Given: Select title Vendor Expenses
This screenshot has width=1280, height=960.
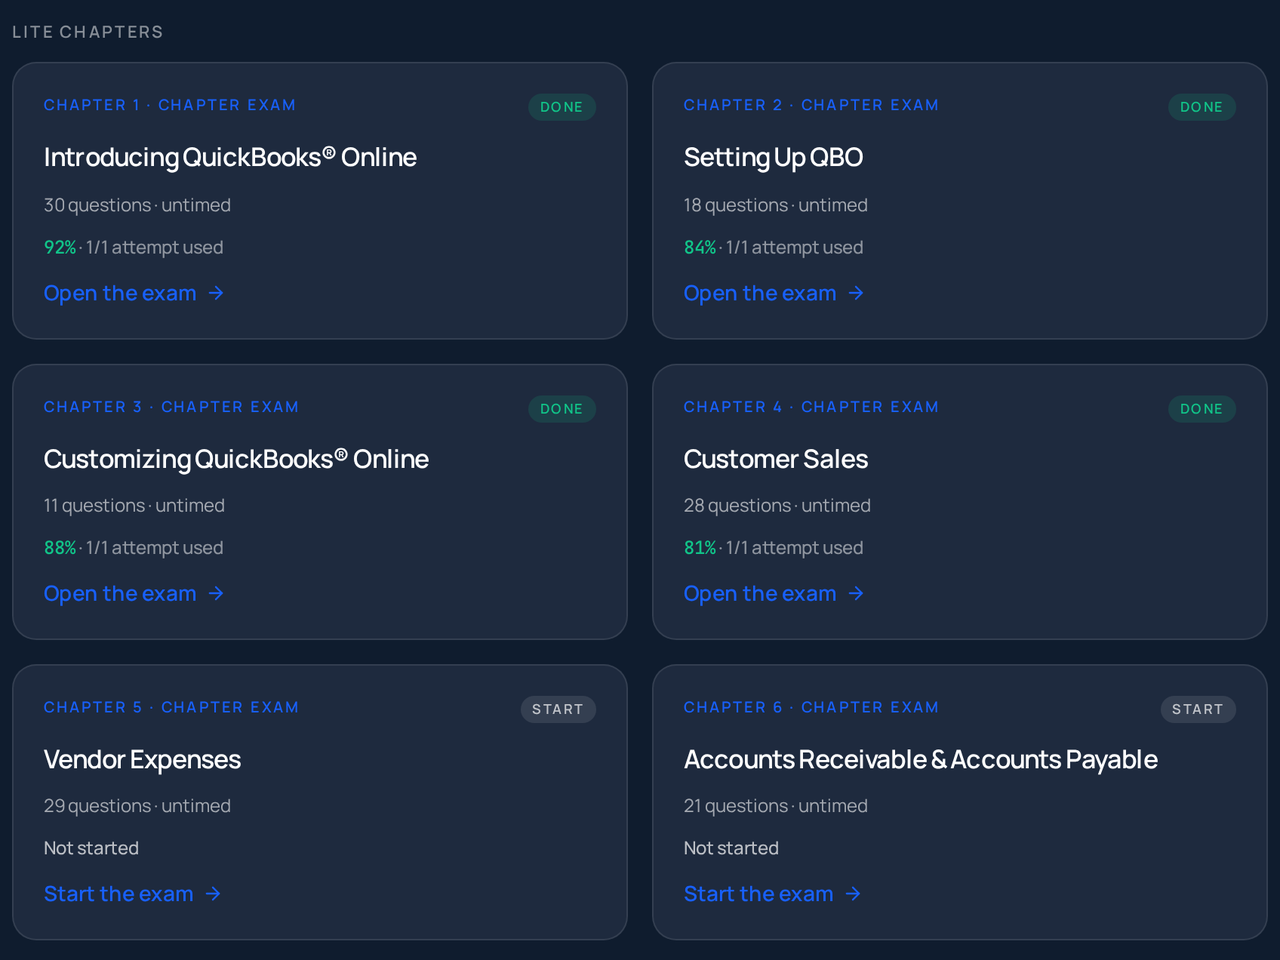Looking at the screenshot, I should [x=142, y=760].
